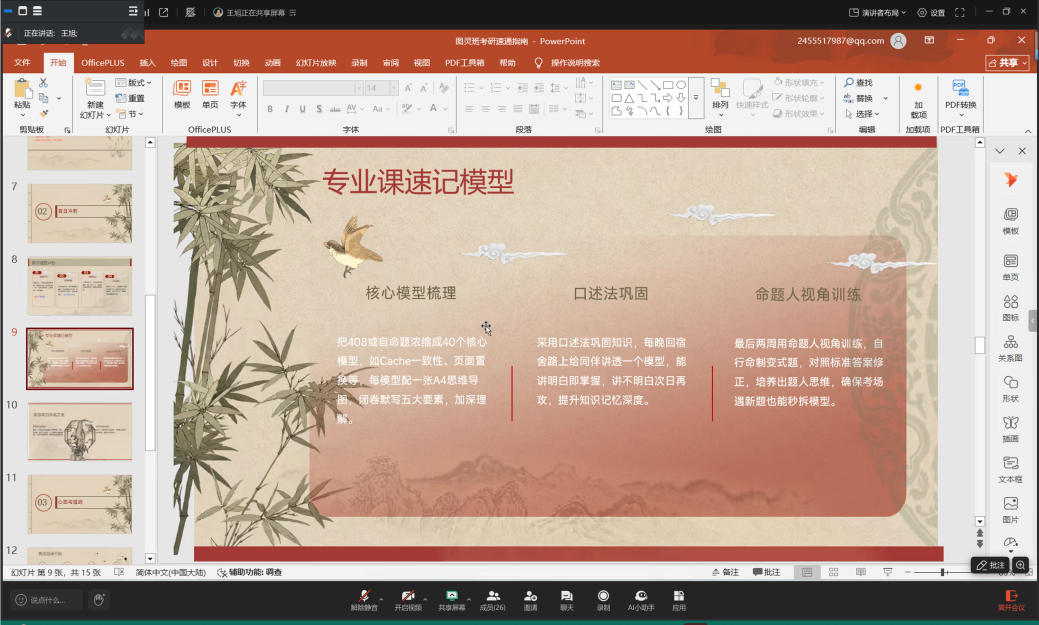Unmute microphone with 解除静音
Screen dimensions: 1039x625
(x=364, y=600)
